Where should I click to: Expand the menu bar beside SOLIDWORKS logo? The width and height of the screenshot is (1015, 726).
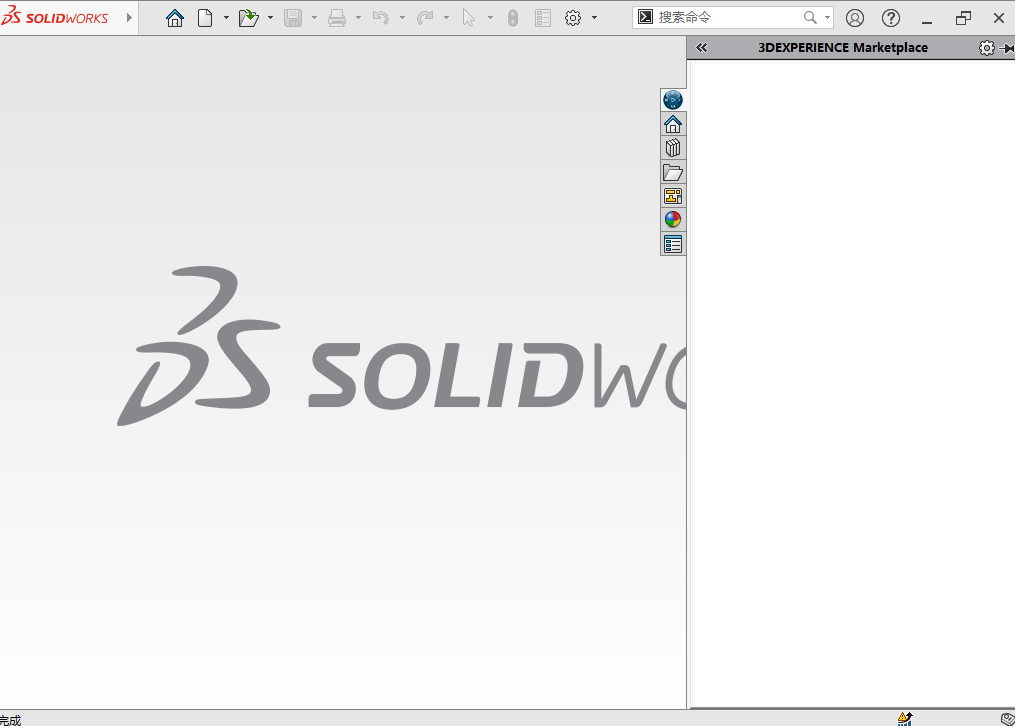click(128, 17)
